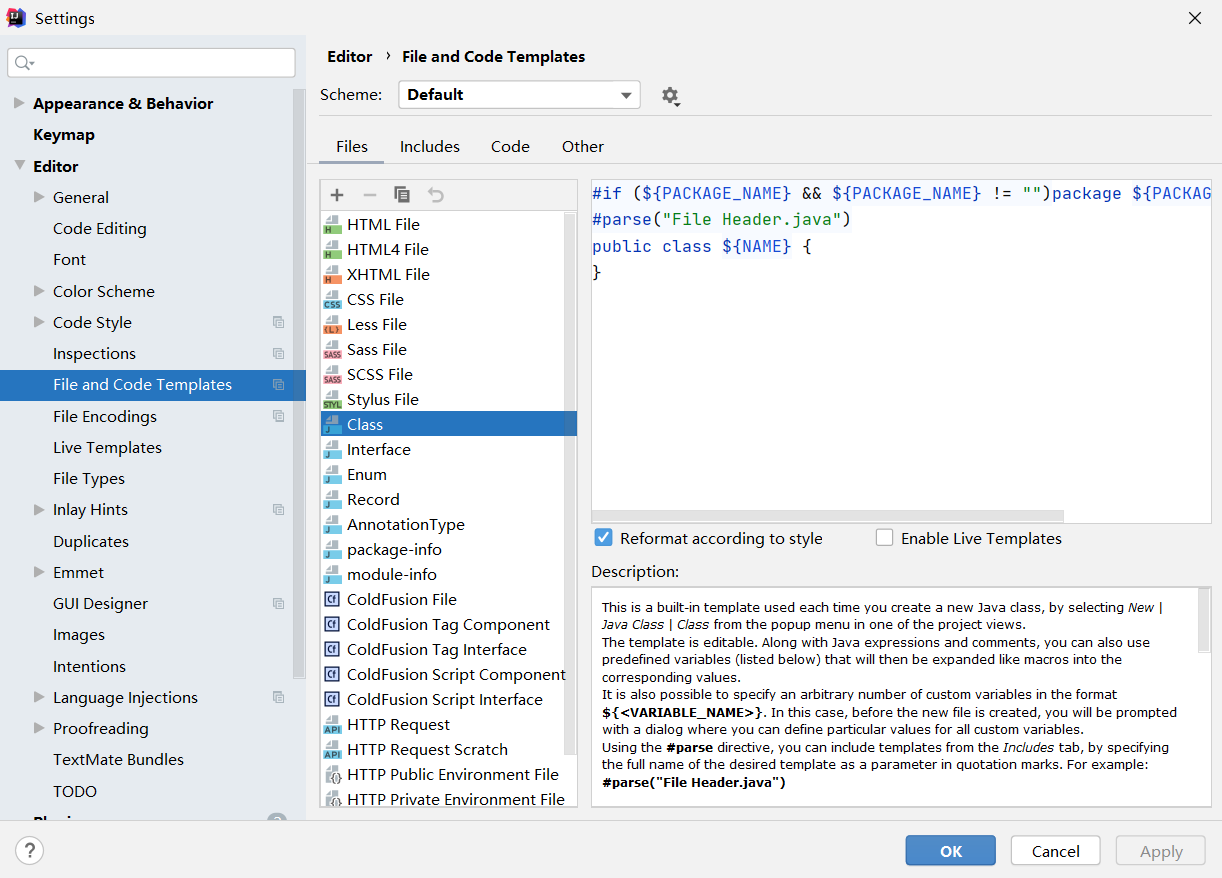Image resolution: width=1222 pixels, height=878 pixels.
Task: Click the Less File template icon
Action: (x=332, y=325)
